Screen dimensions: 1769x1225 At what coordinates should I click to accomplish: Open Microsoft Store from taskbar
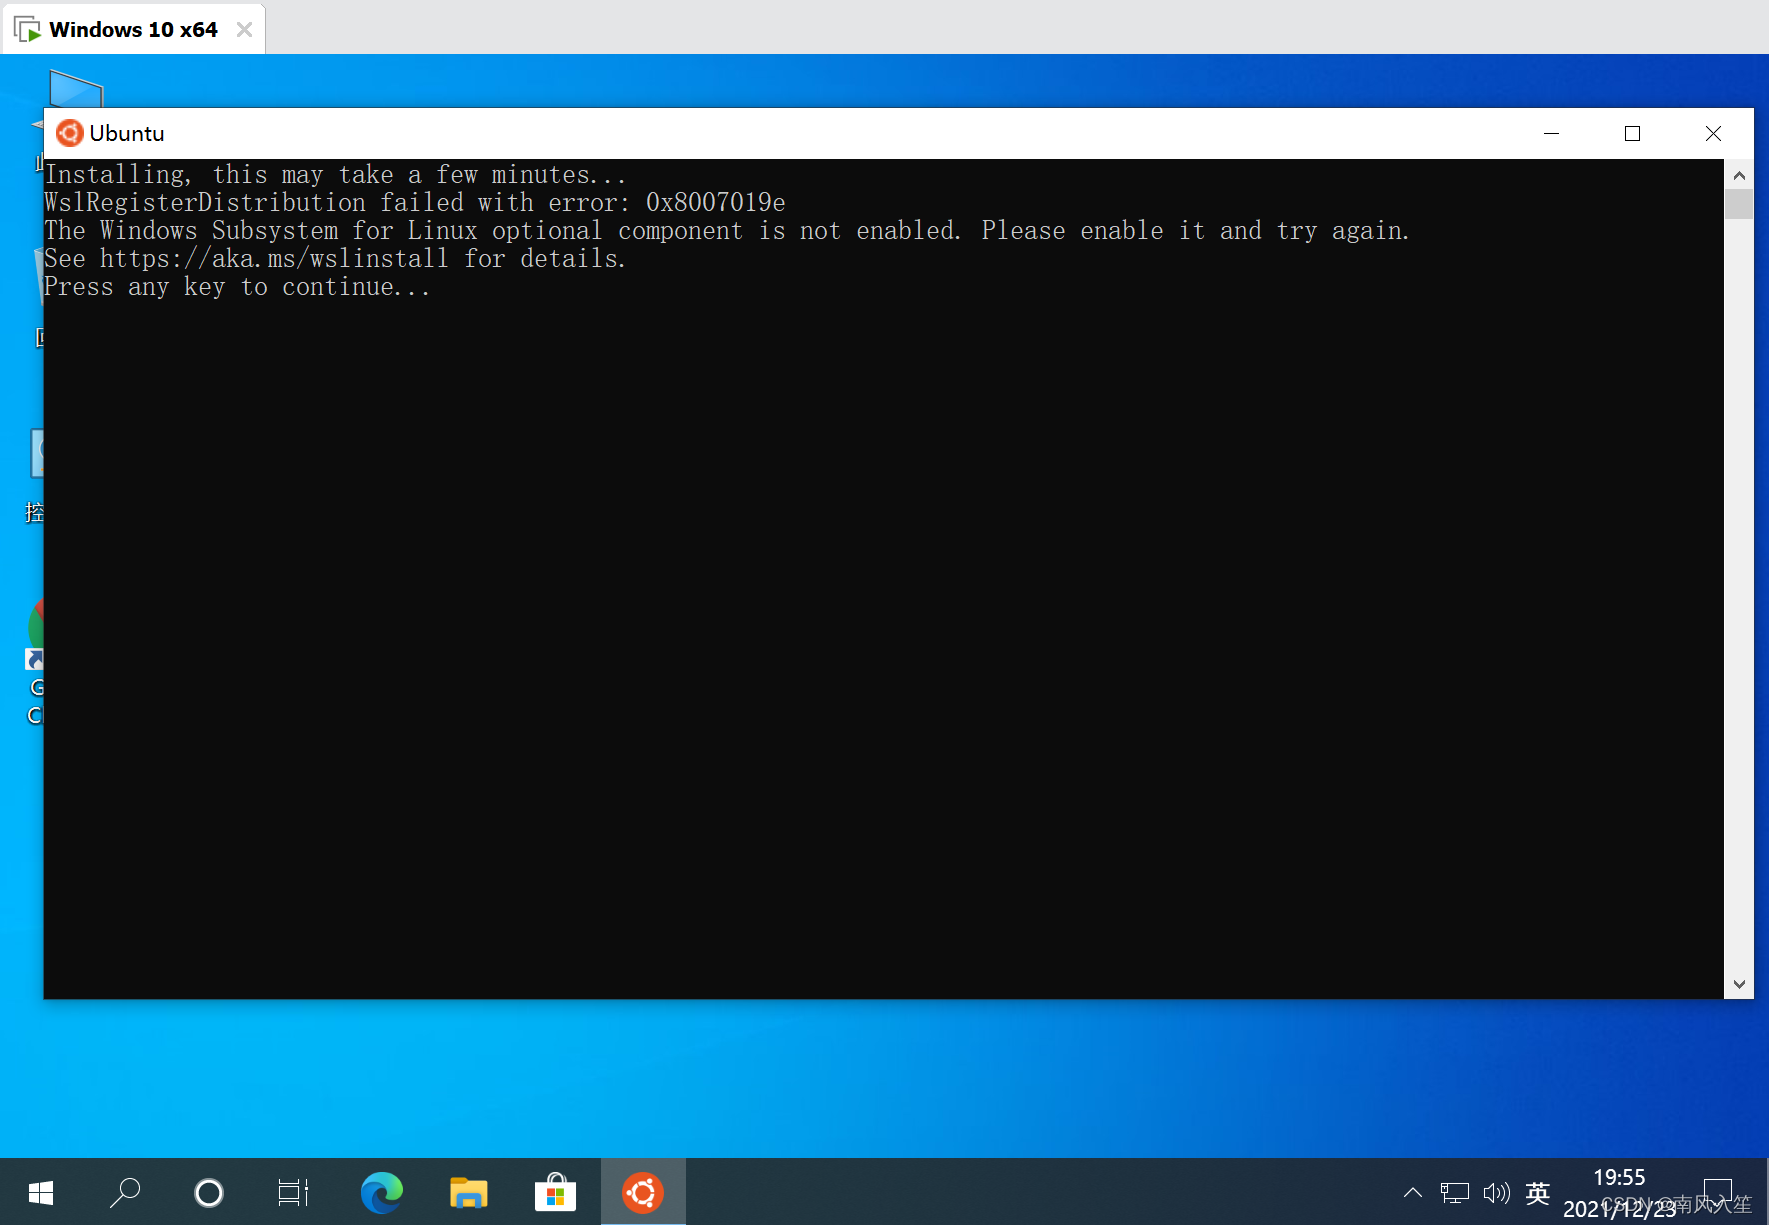[555, 1192]
